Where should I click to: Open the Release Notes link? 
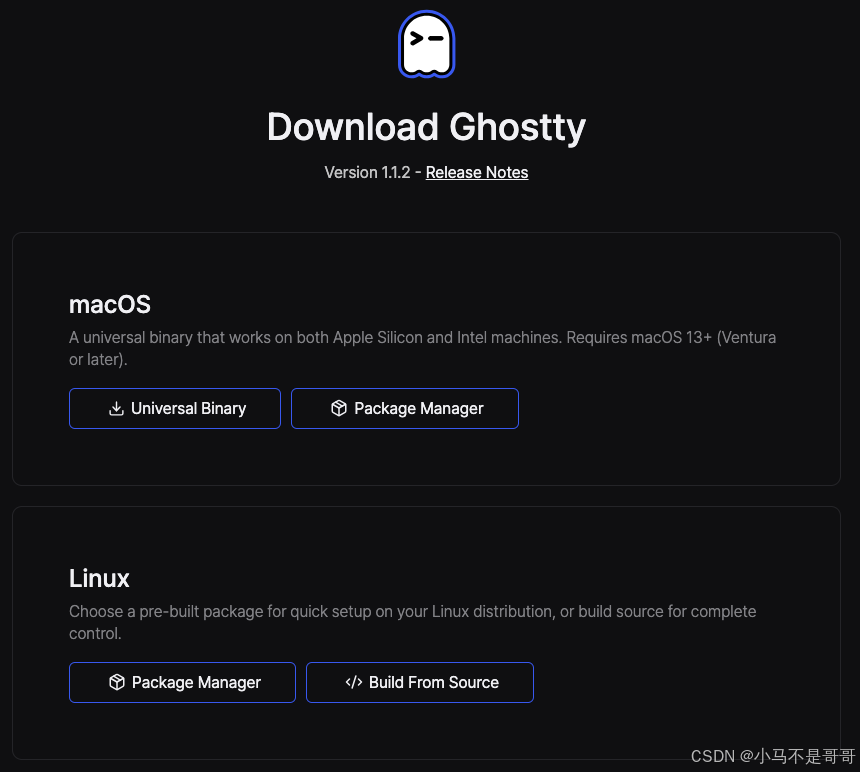(x=477, y=172)
